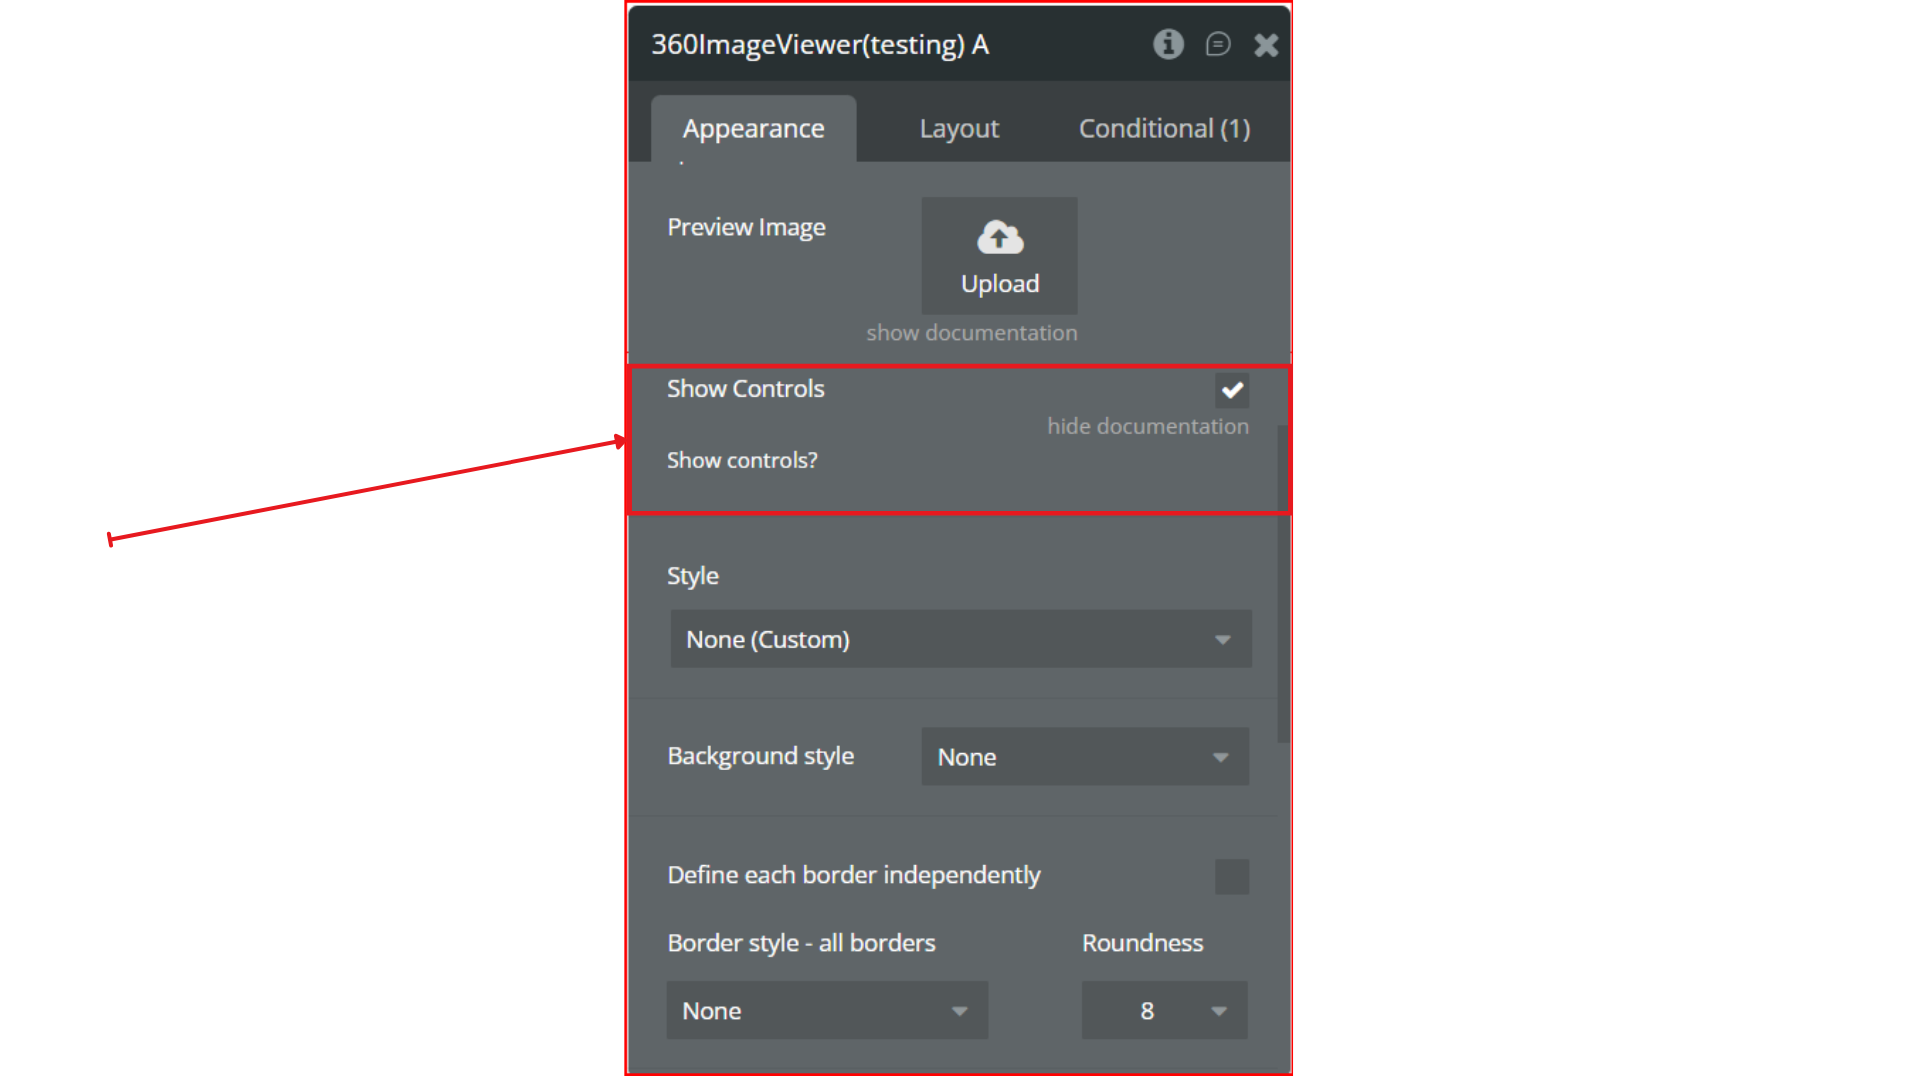This screenshot has width=1920, height=1080.
Task: Click the panel title 360ImageViewer(testing) A
Action: pyautogui.click(x=820, y=45)
